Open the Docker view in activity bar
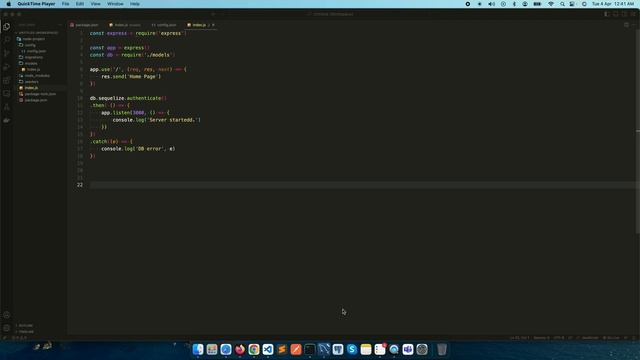 tap(7, 120)
